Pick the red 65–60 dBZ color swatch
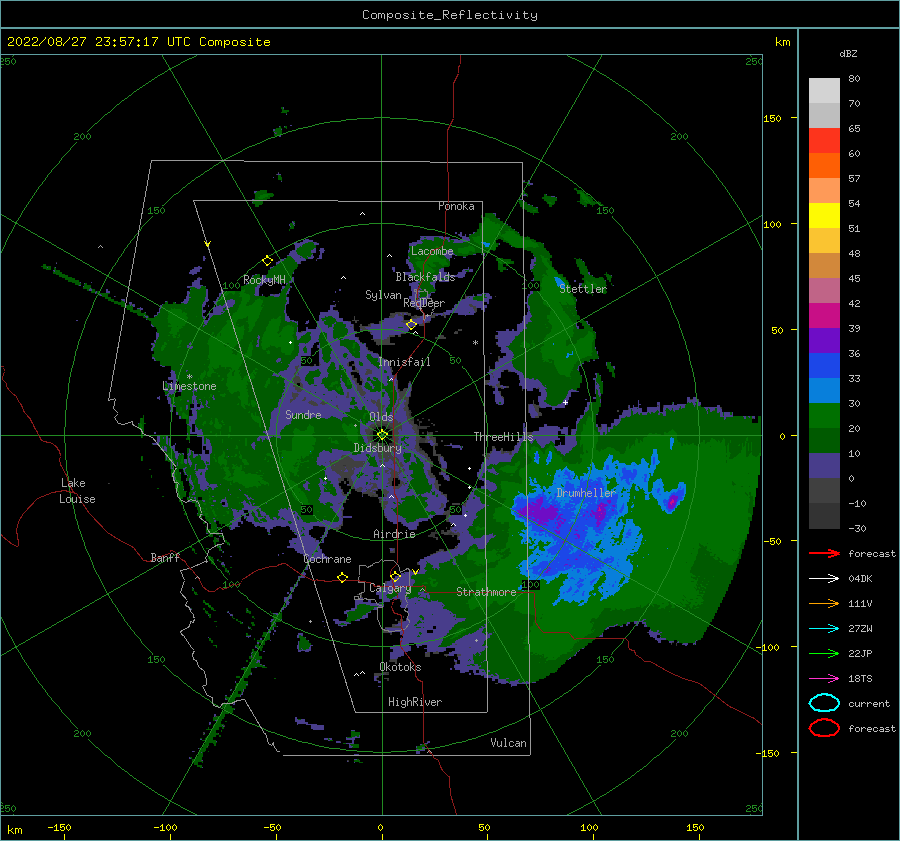This screenshot has height=841, width=900. (824, 140)
